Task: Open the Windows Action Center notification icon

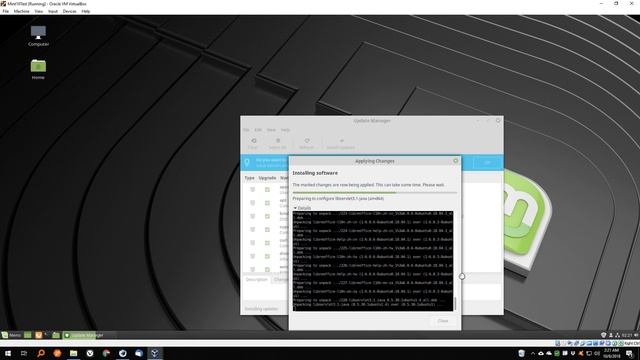Action: (630, 353)
